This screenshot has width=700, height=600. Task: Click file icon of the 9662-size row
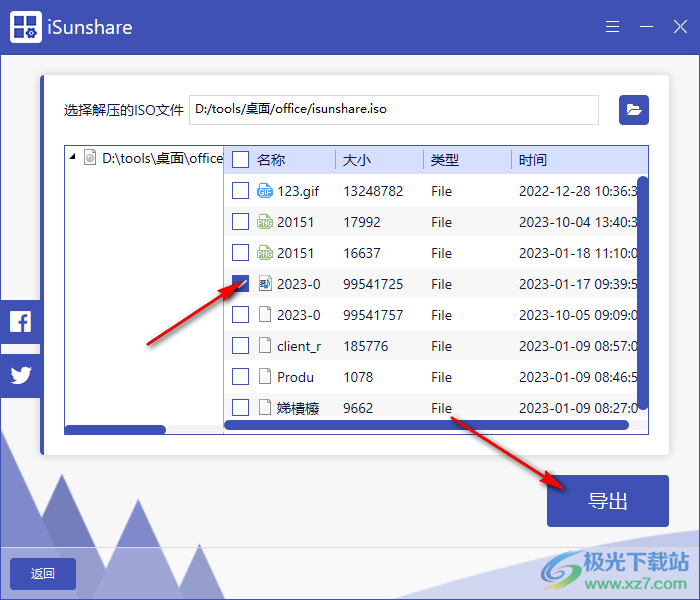tap(265, 407)
